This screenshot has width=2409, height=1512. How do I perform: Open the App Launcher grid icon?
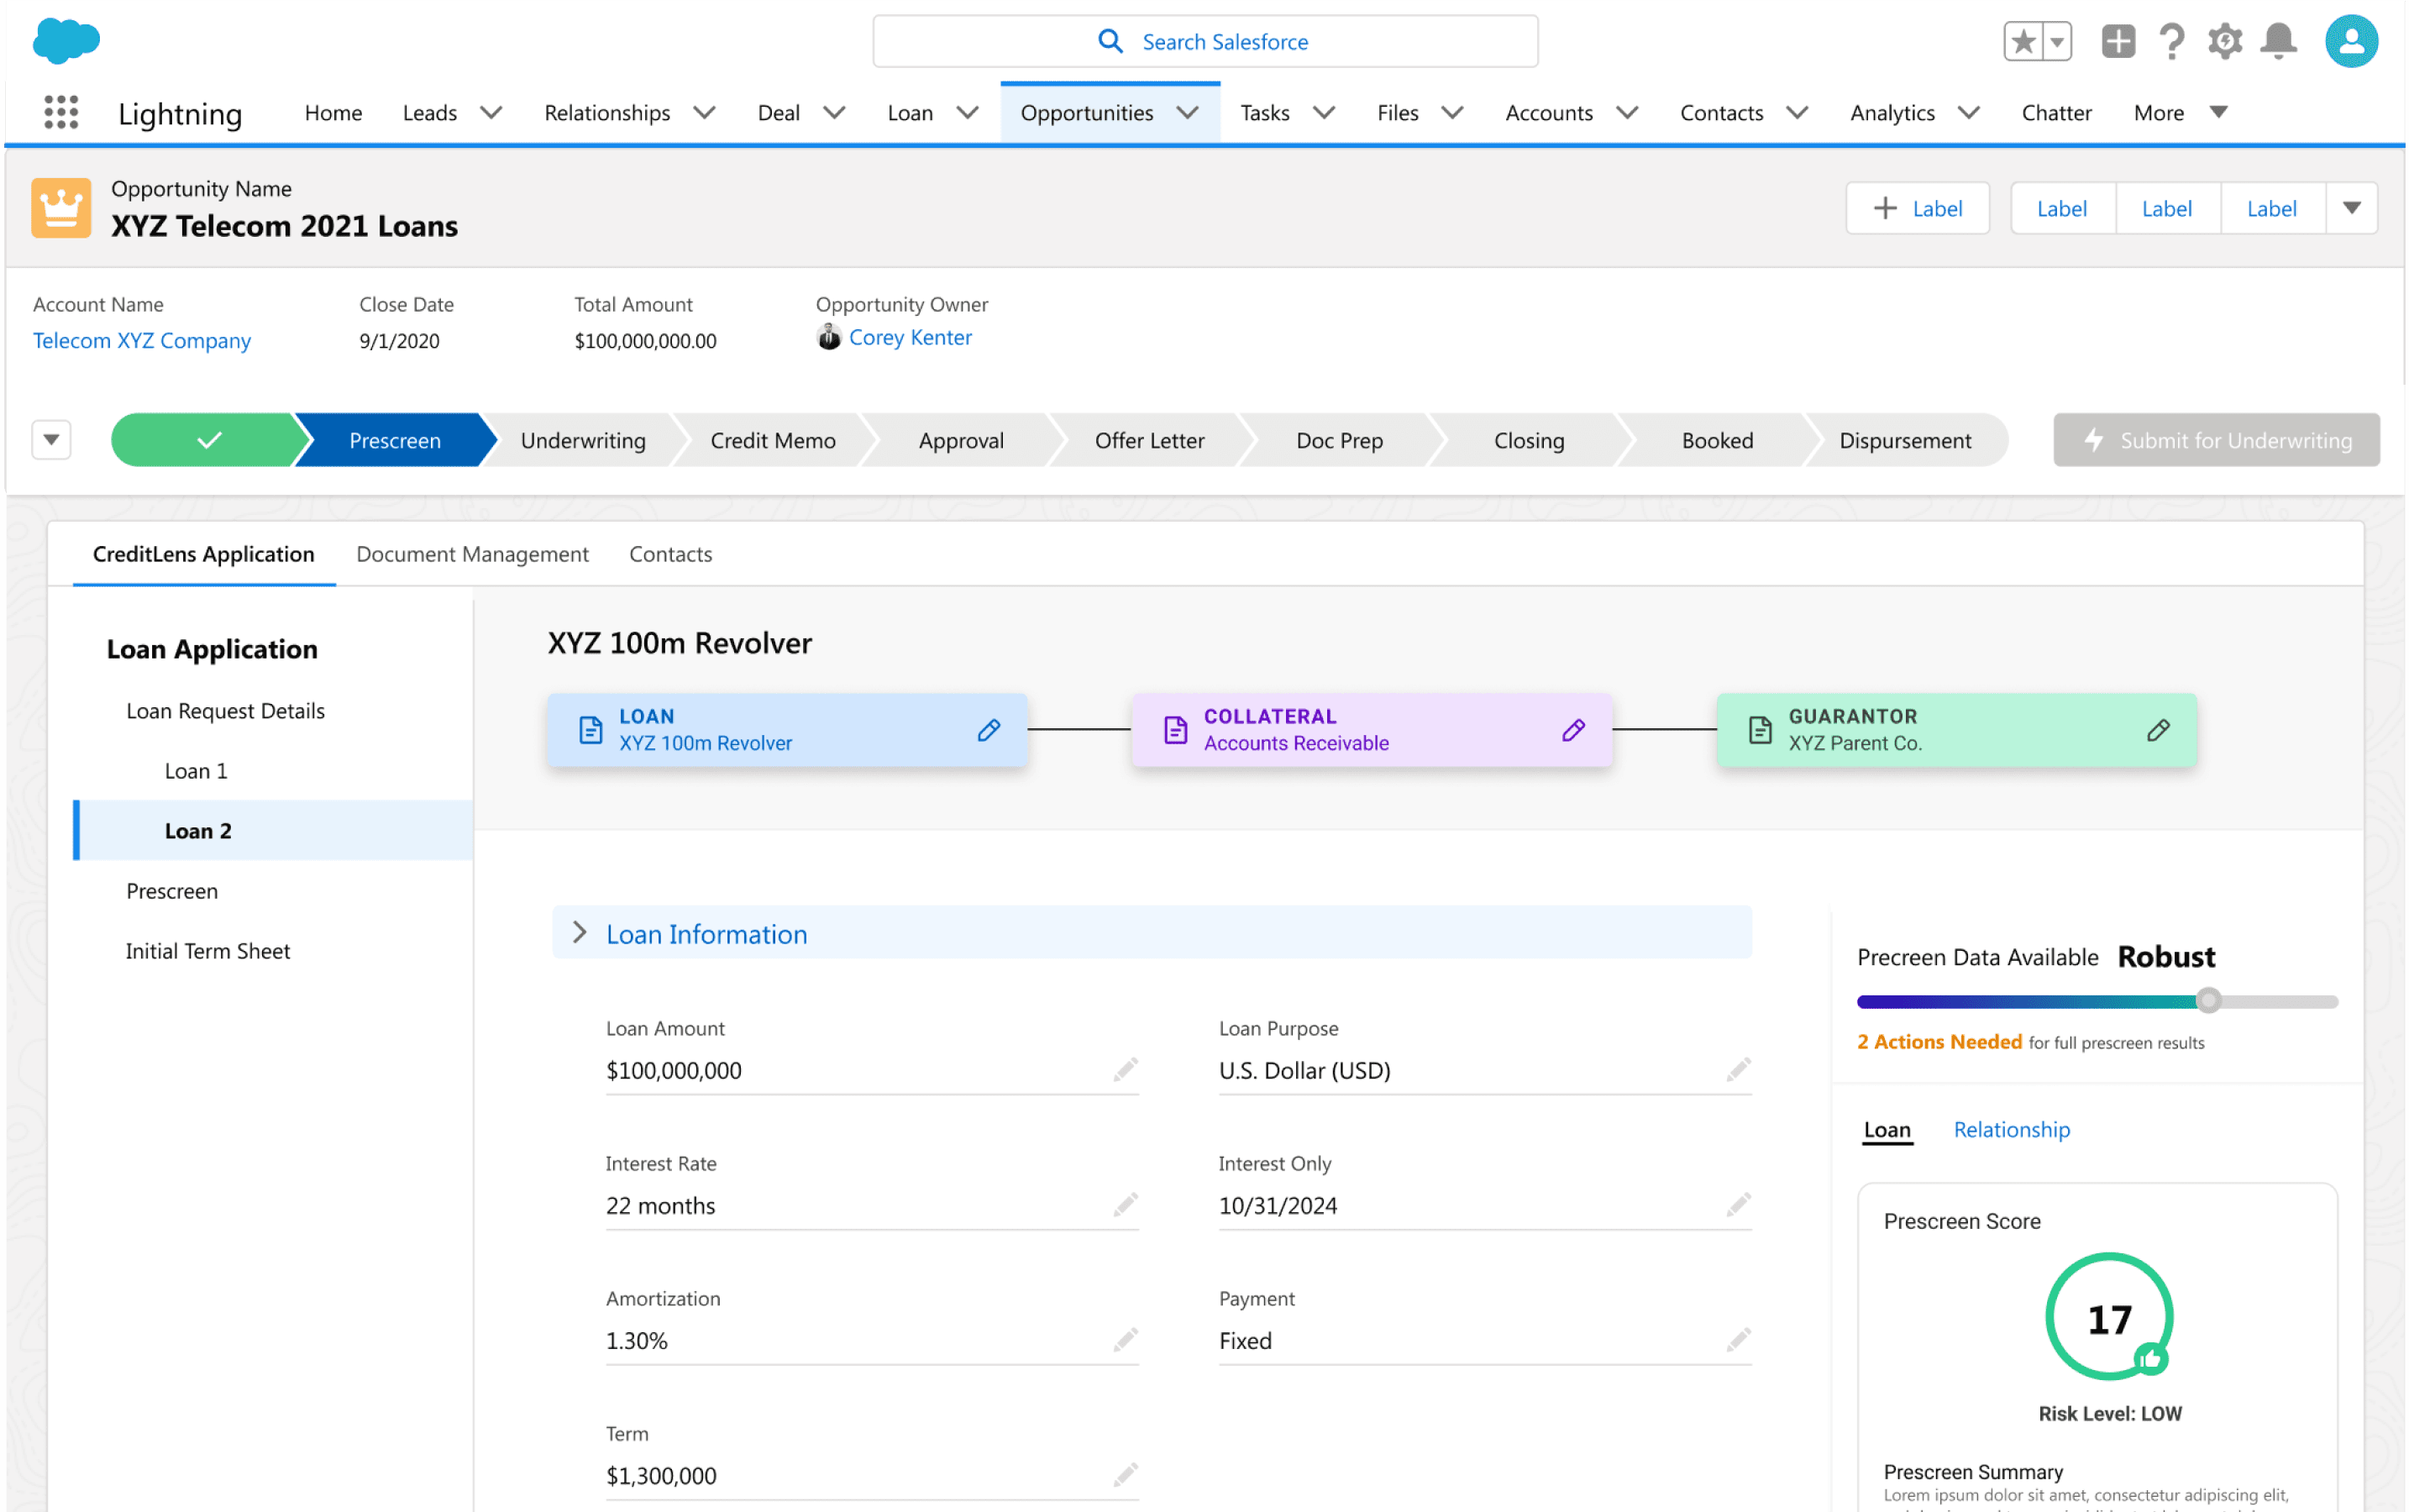[61, 112]
